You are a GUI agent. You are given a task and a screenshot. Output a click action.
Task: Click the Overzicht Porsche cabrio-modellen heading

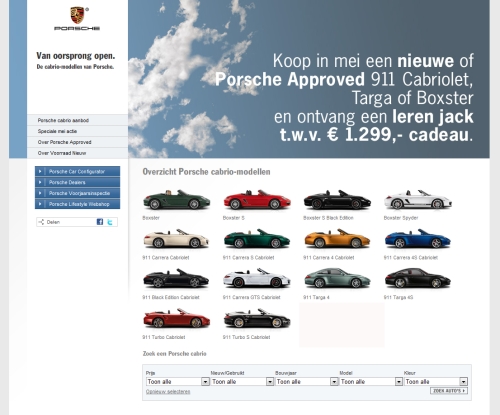click(206, 172)
